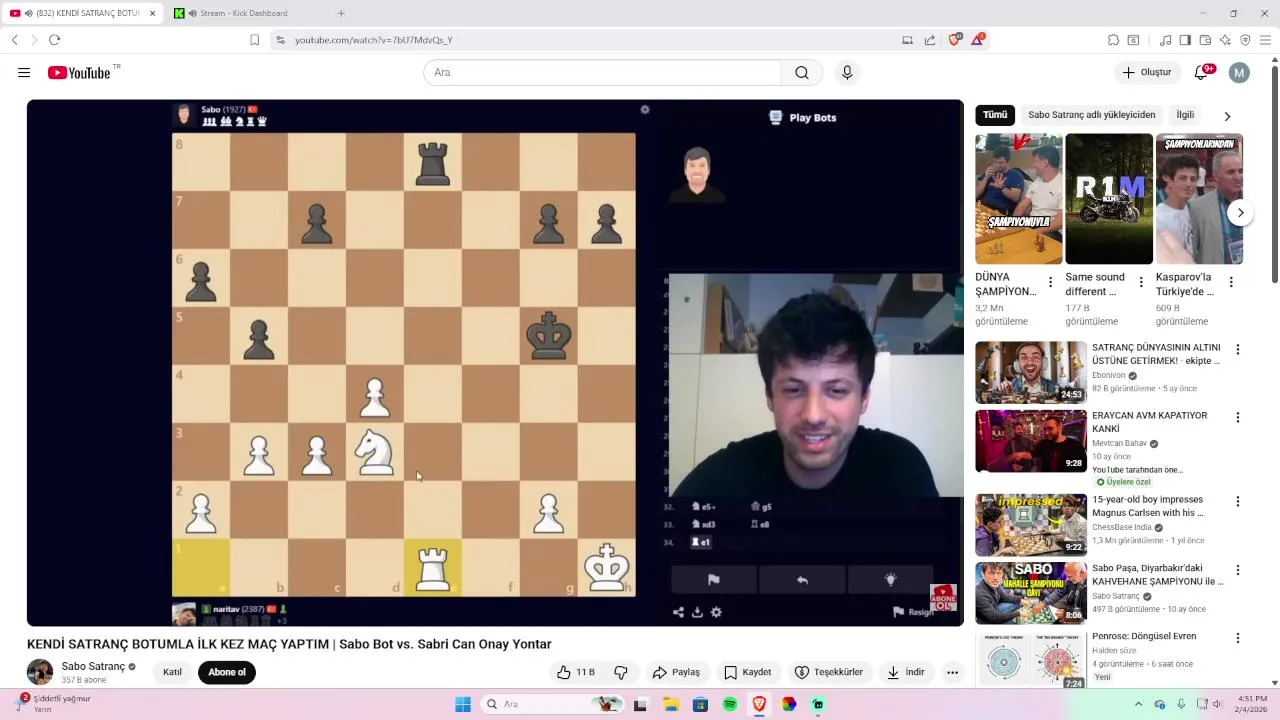
Task: Open Spotify from the taskbar
Action: click(x=730, y=704)
